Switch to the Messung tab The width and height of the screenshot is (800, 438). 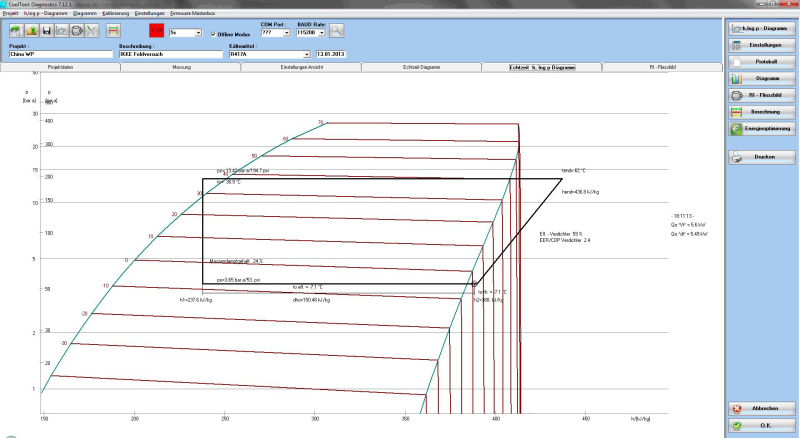[181, 67]
